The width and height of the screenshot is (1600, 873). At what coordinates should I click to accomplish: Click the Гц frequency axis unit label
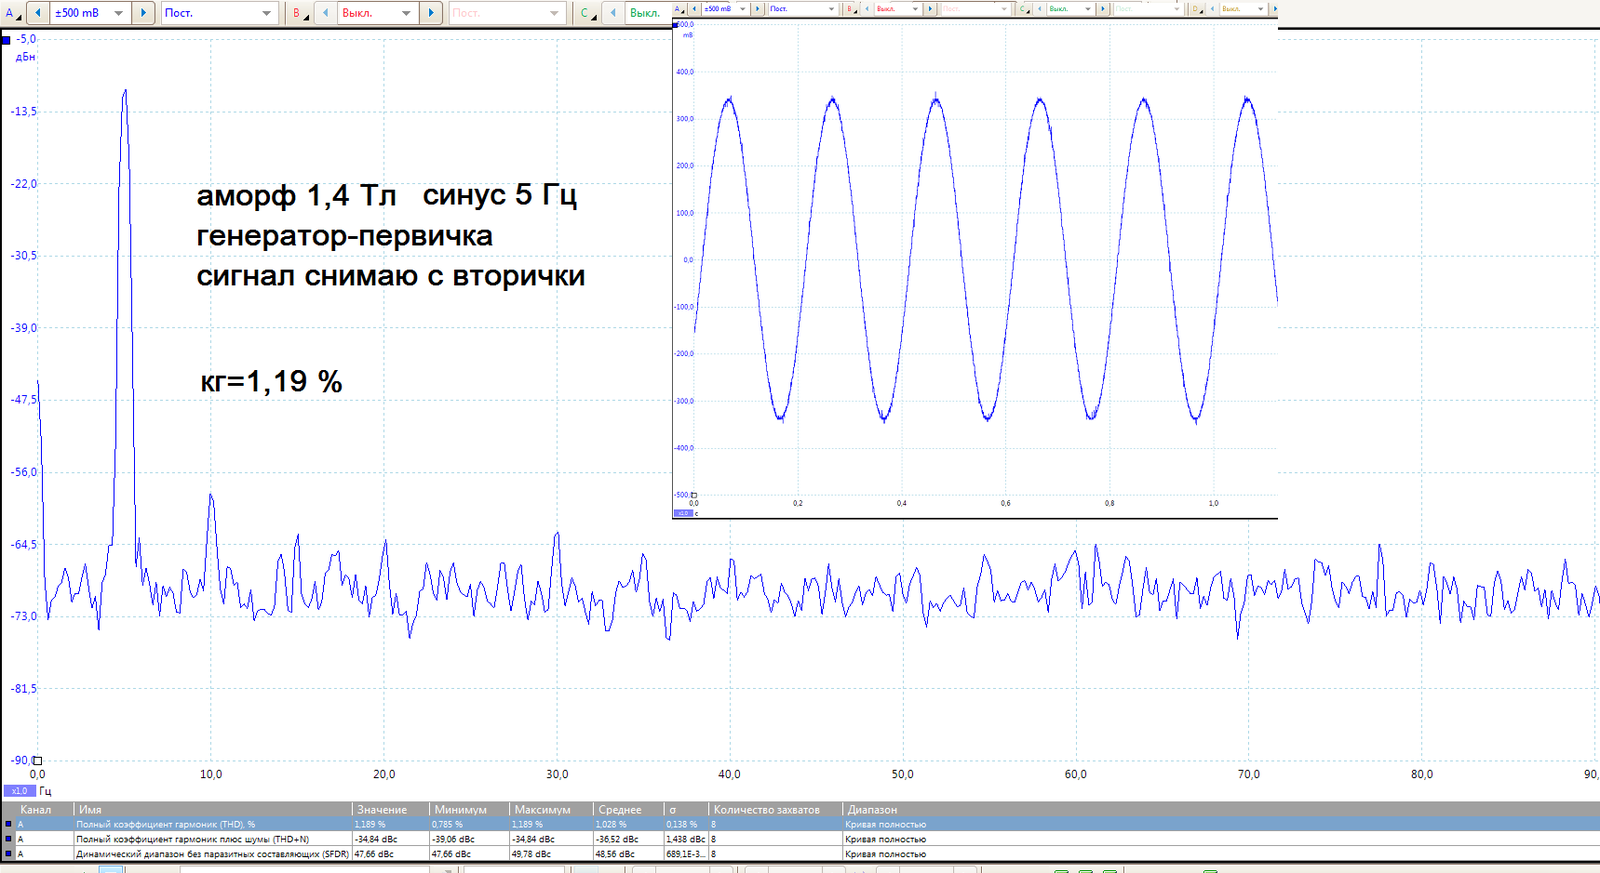pos(46,791)
